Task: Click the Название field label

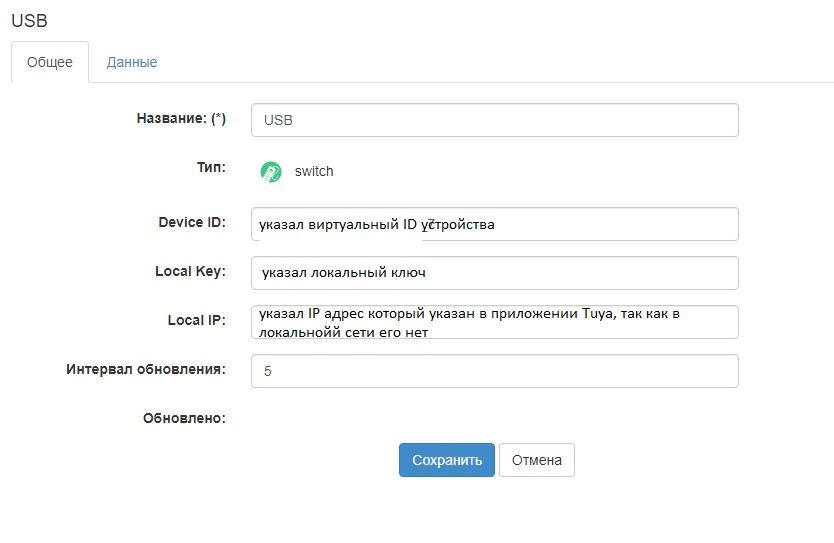Action: pos(170,118)
